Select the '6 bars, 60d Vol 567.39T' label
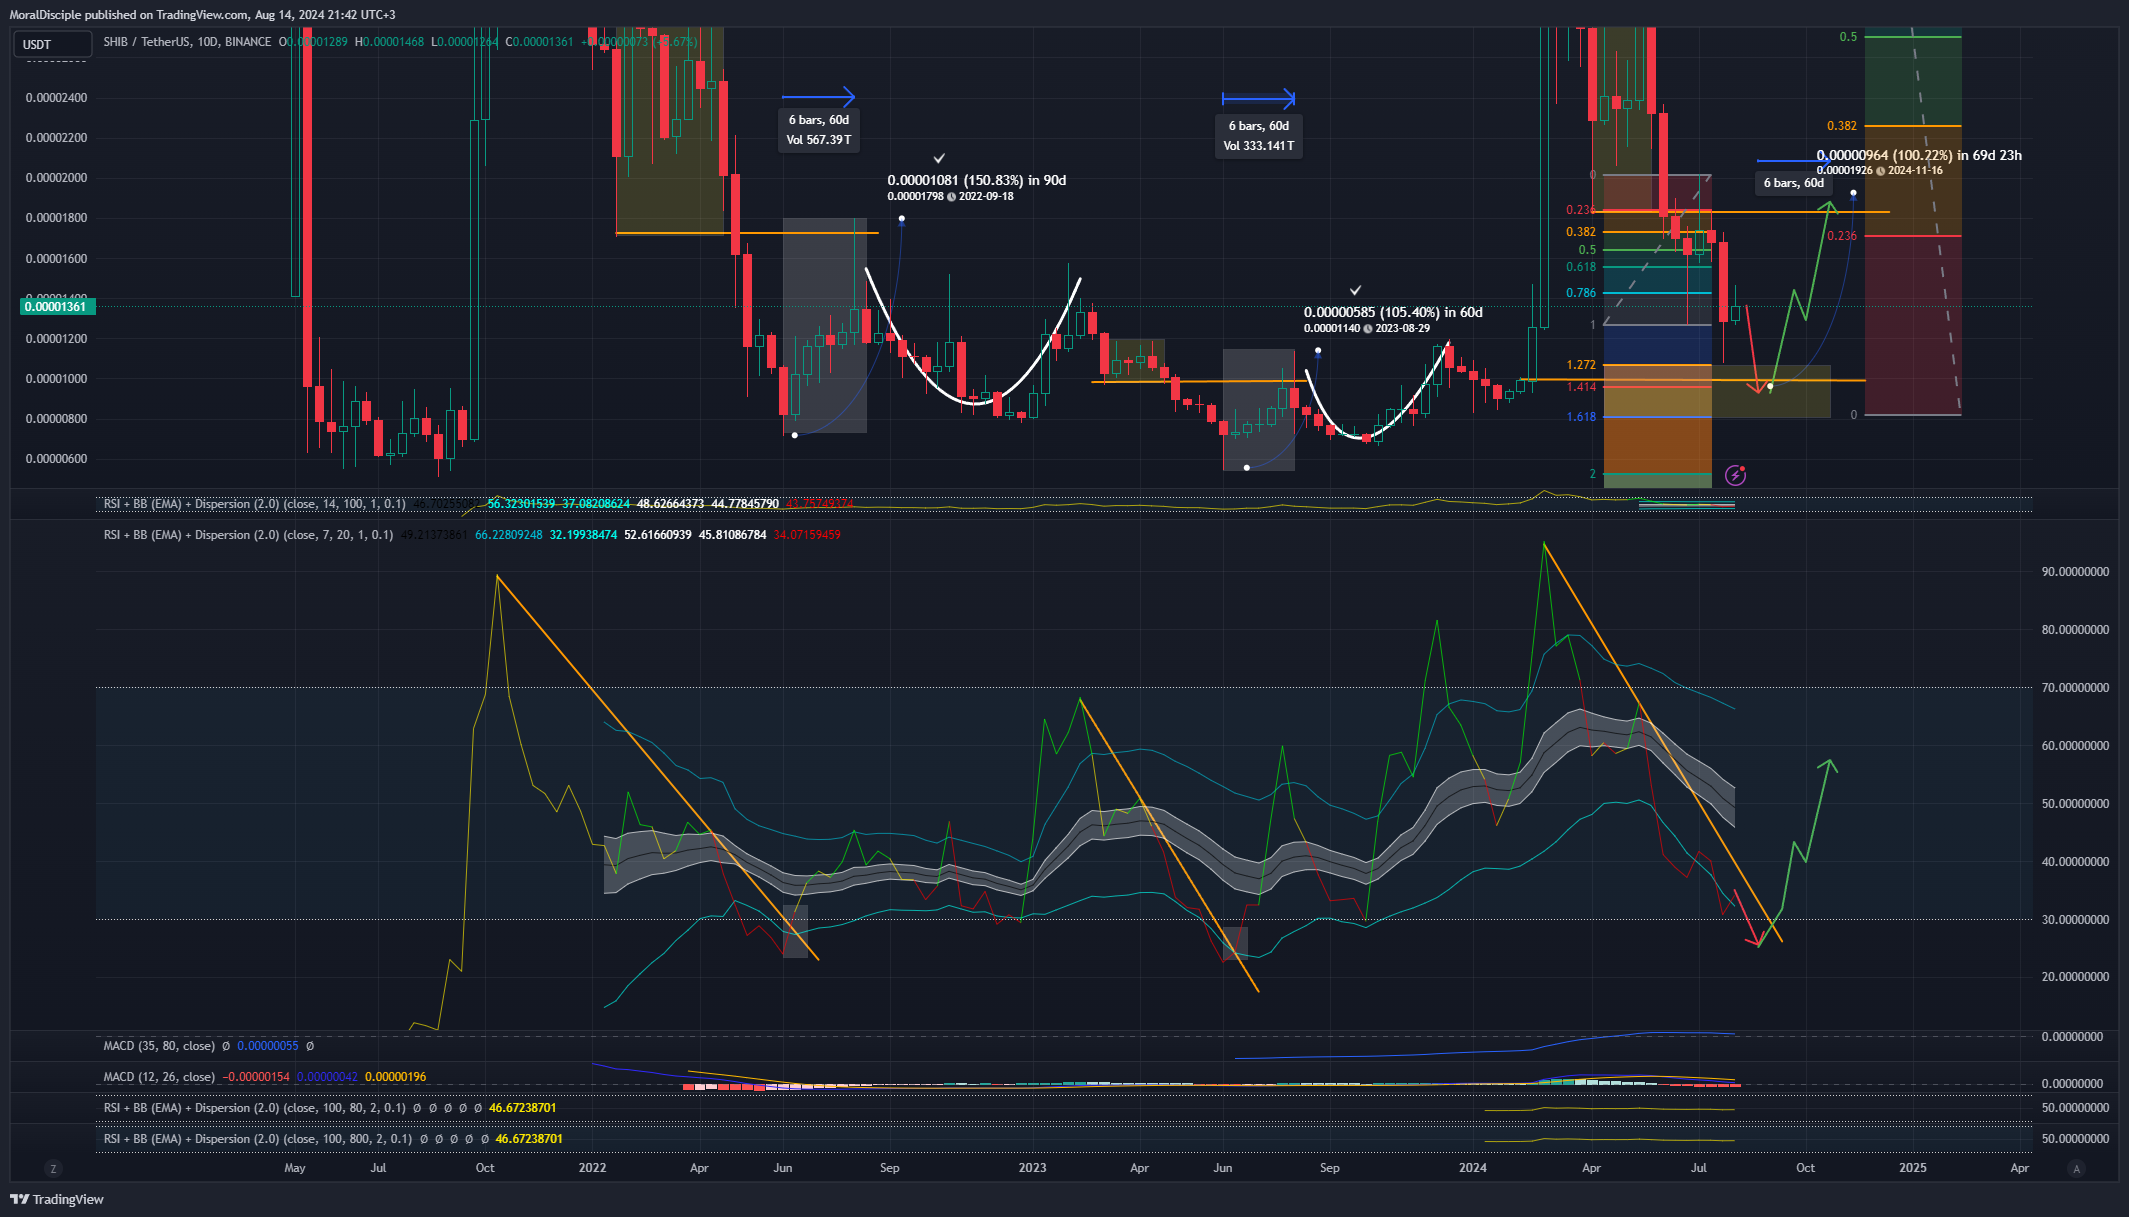This screenshot has width=2129, height=1217. tap(819, 130)
